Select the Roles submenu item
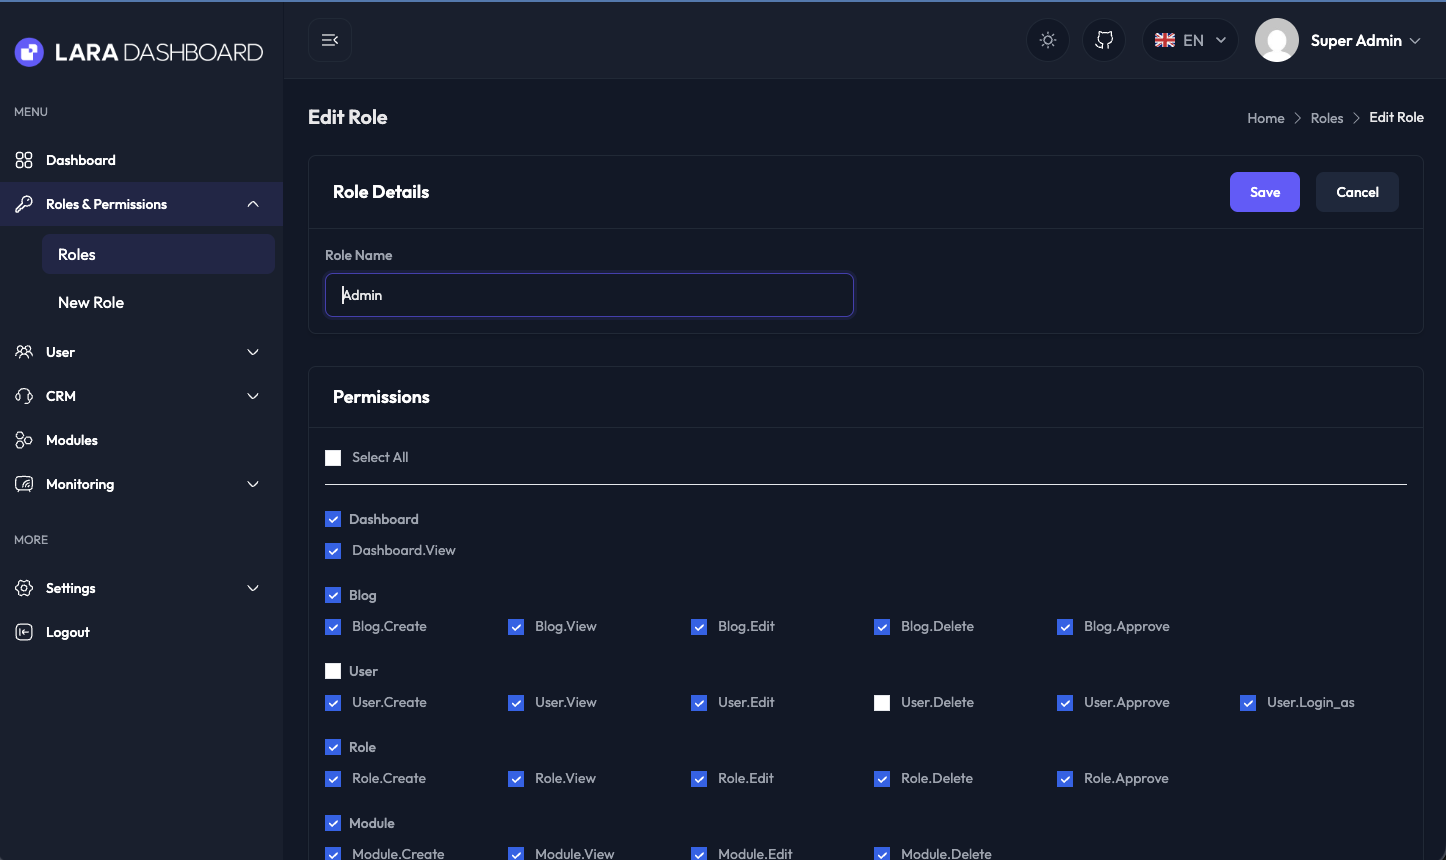This screenshot has width=1446, height=860. coord(77,254)
